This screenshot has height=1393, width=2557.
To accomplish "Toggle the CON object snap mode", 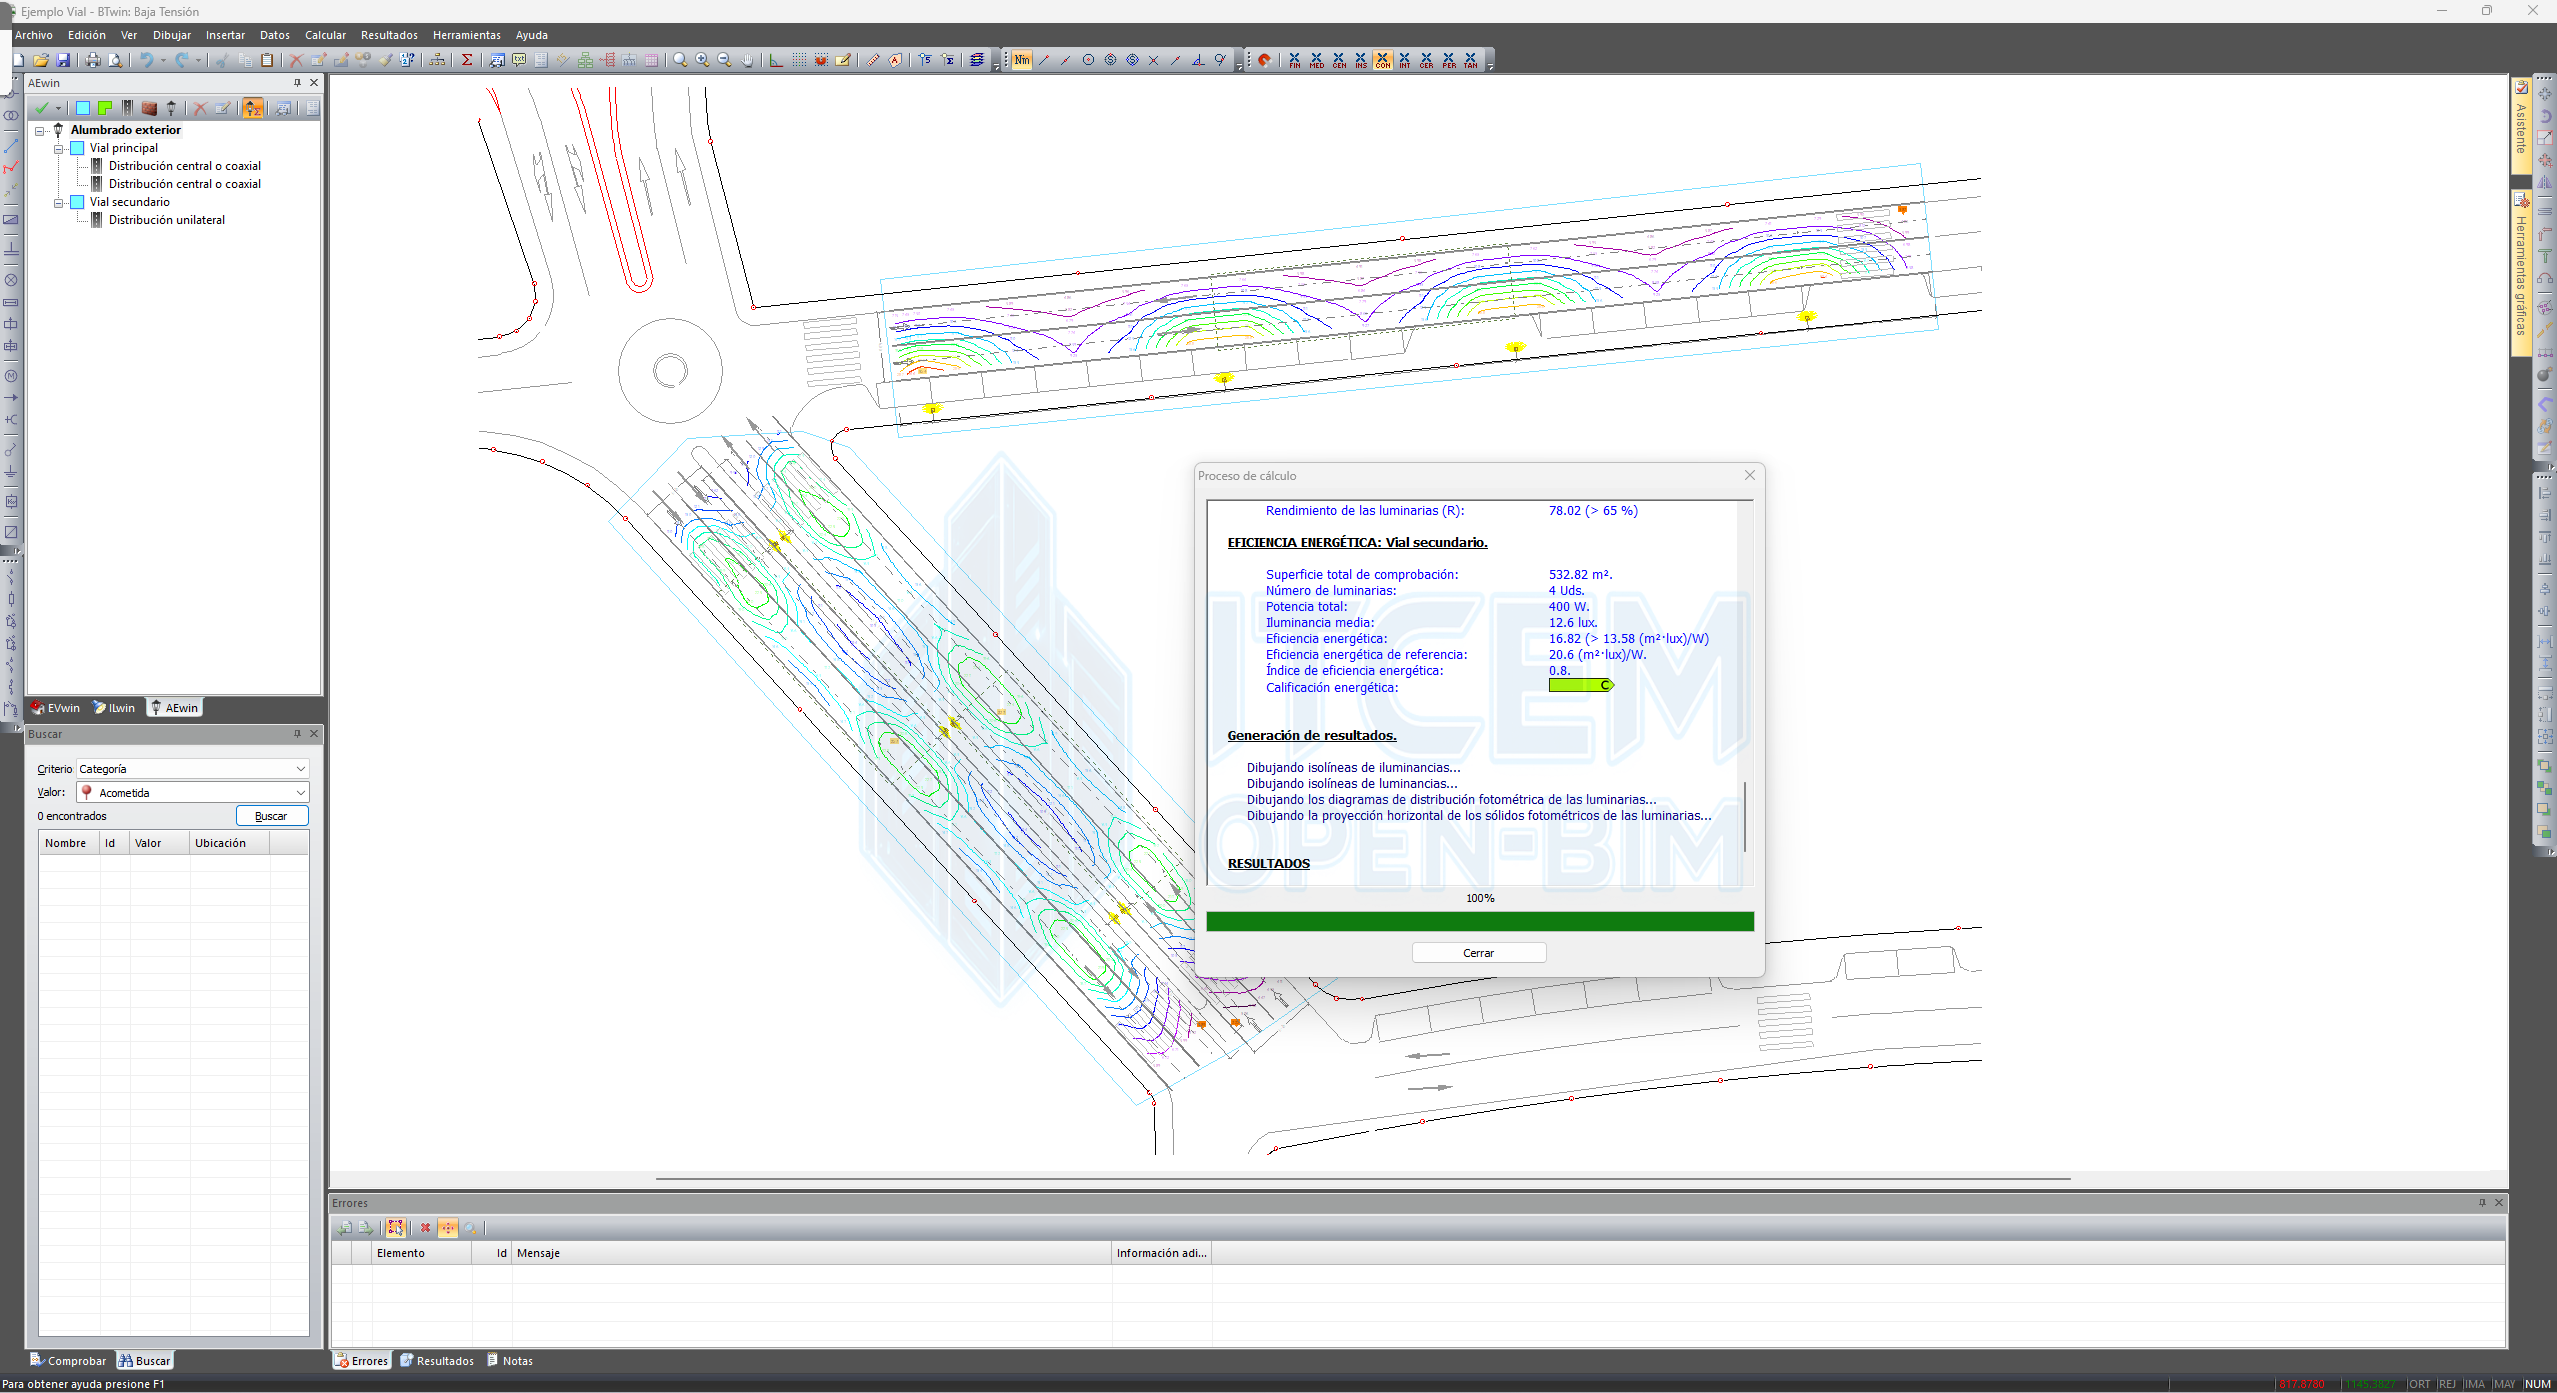I will point(1382,60).
